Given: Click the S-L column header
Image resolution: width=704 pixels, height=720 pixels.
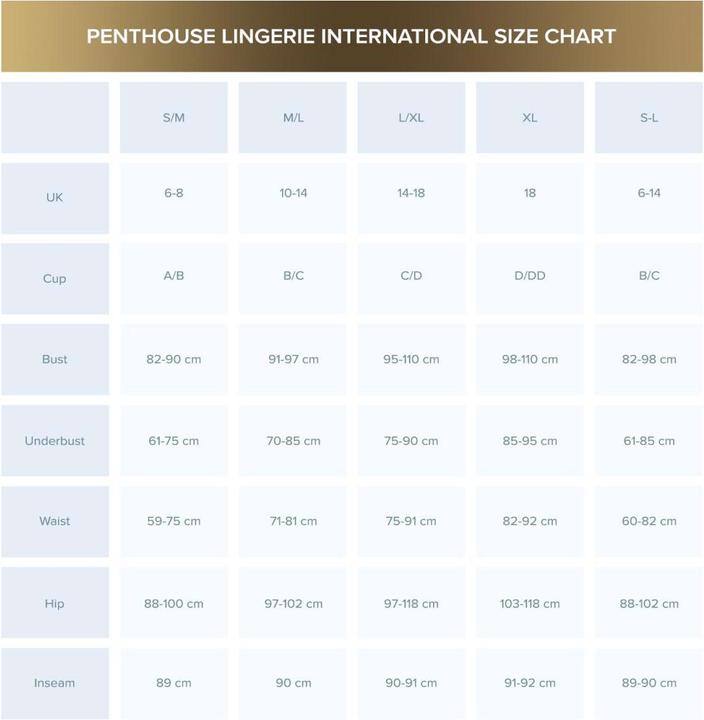Looking at the screenshot, I should tap(649, 118).
